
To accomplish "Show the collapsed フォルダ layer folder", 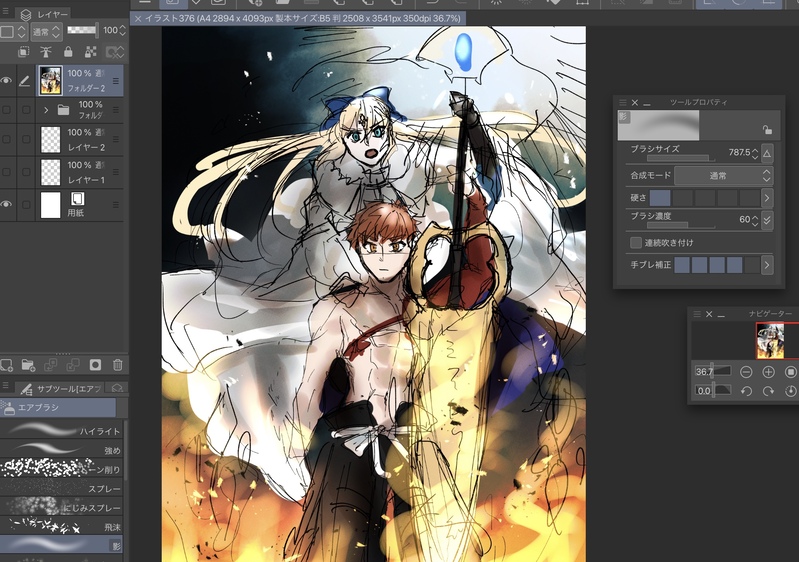I will tap(7, 110).
